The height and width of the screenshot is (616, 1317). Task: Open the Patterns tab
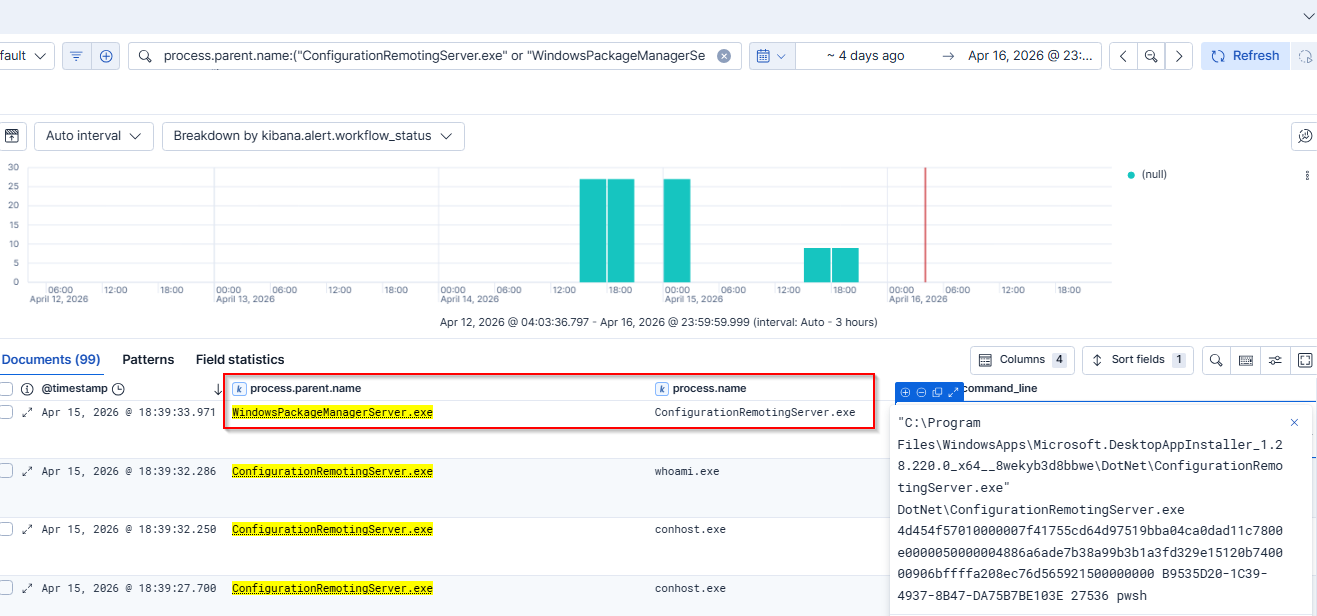click(x=148, y=359)
